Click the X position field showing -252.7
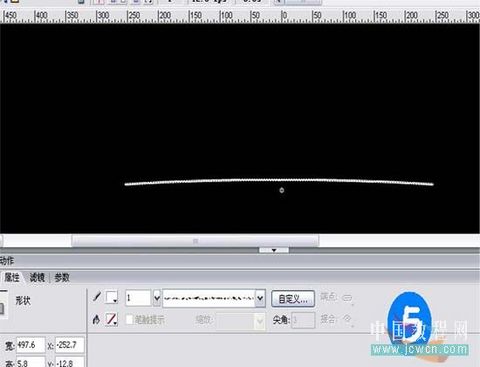Viewport: 480px width, 367px height. (x=70, y=345)
